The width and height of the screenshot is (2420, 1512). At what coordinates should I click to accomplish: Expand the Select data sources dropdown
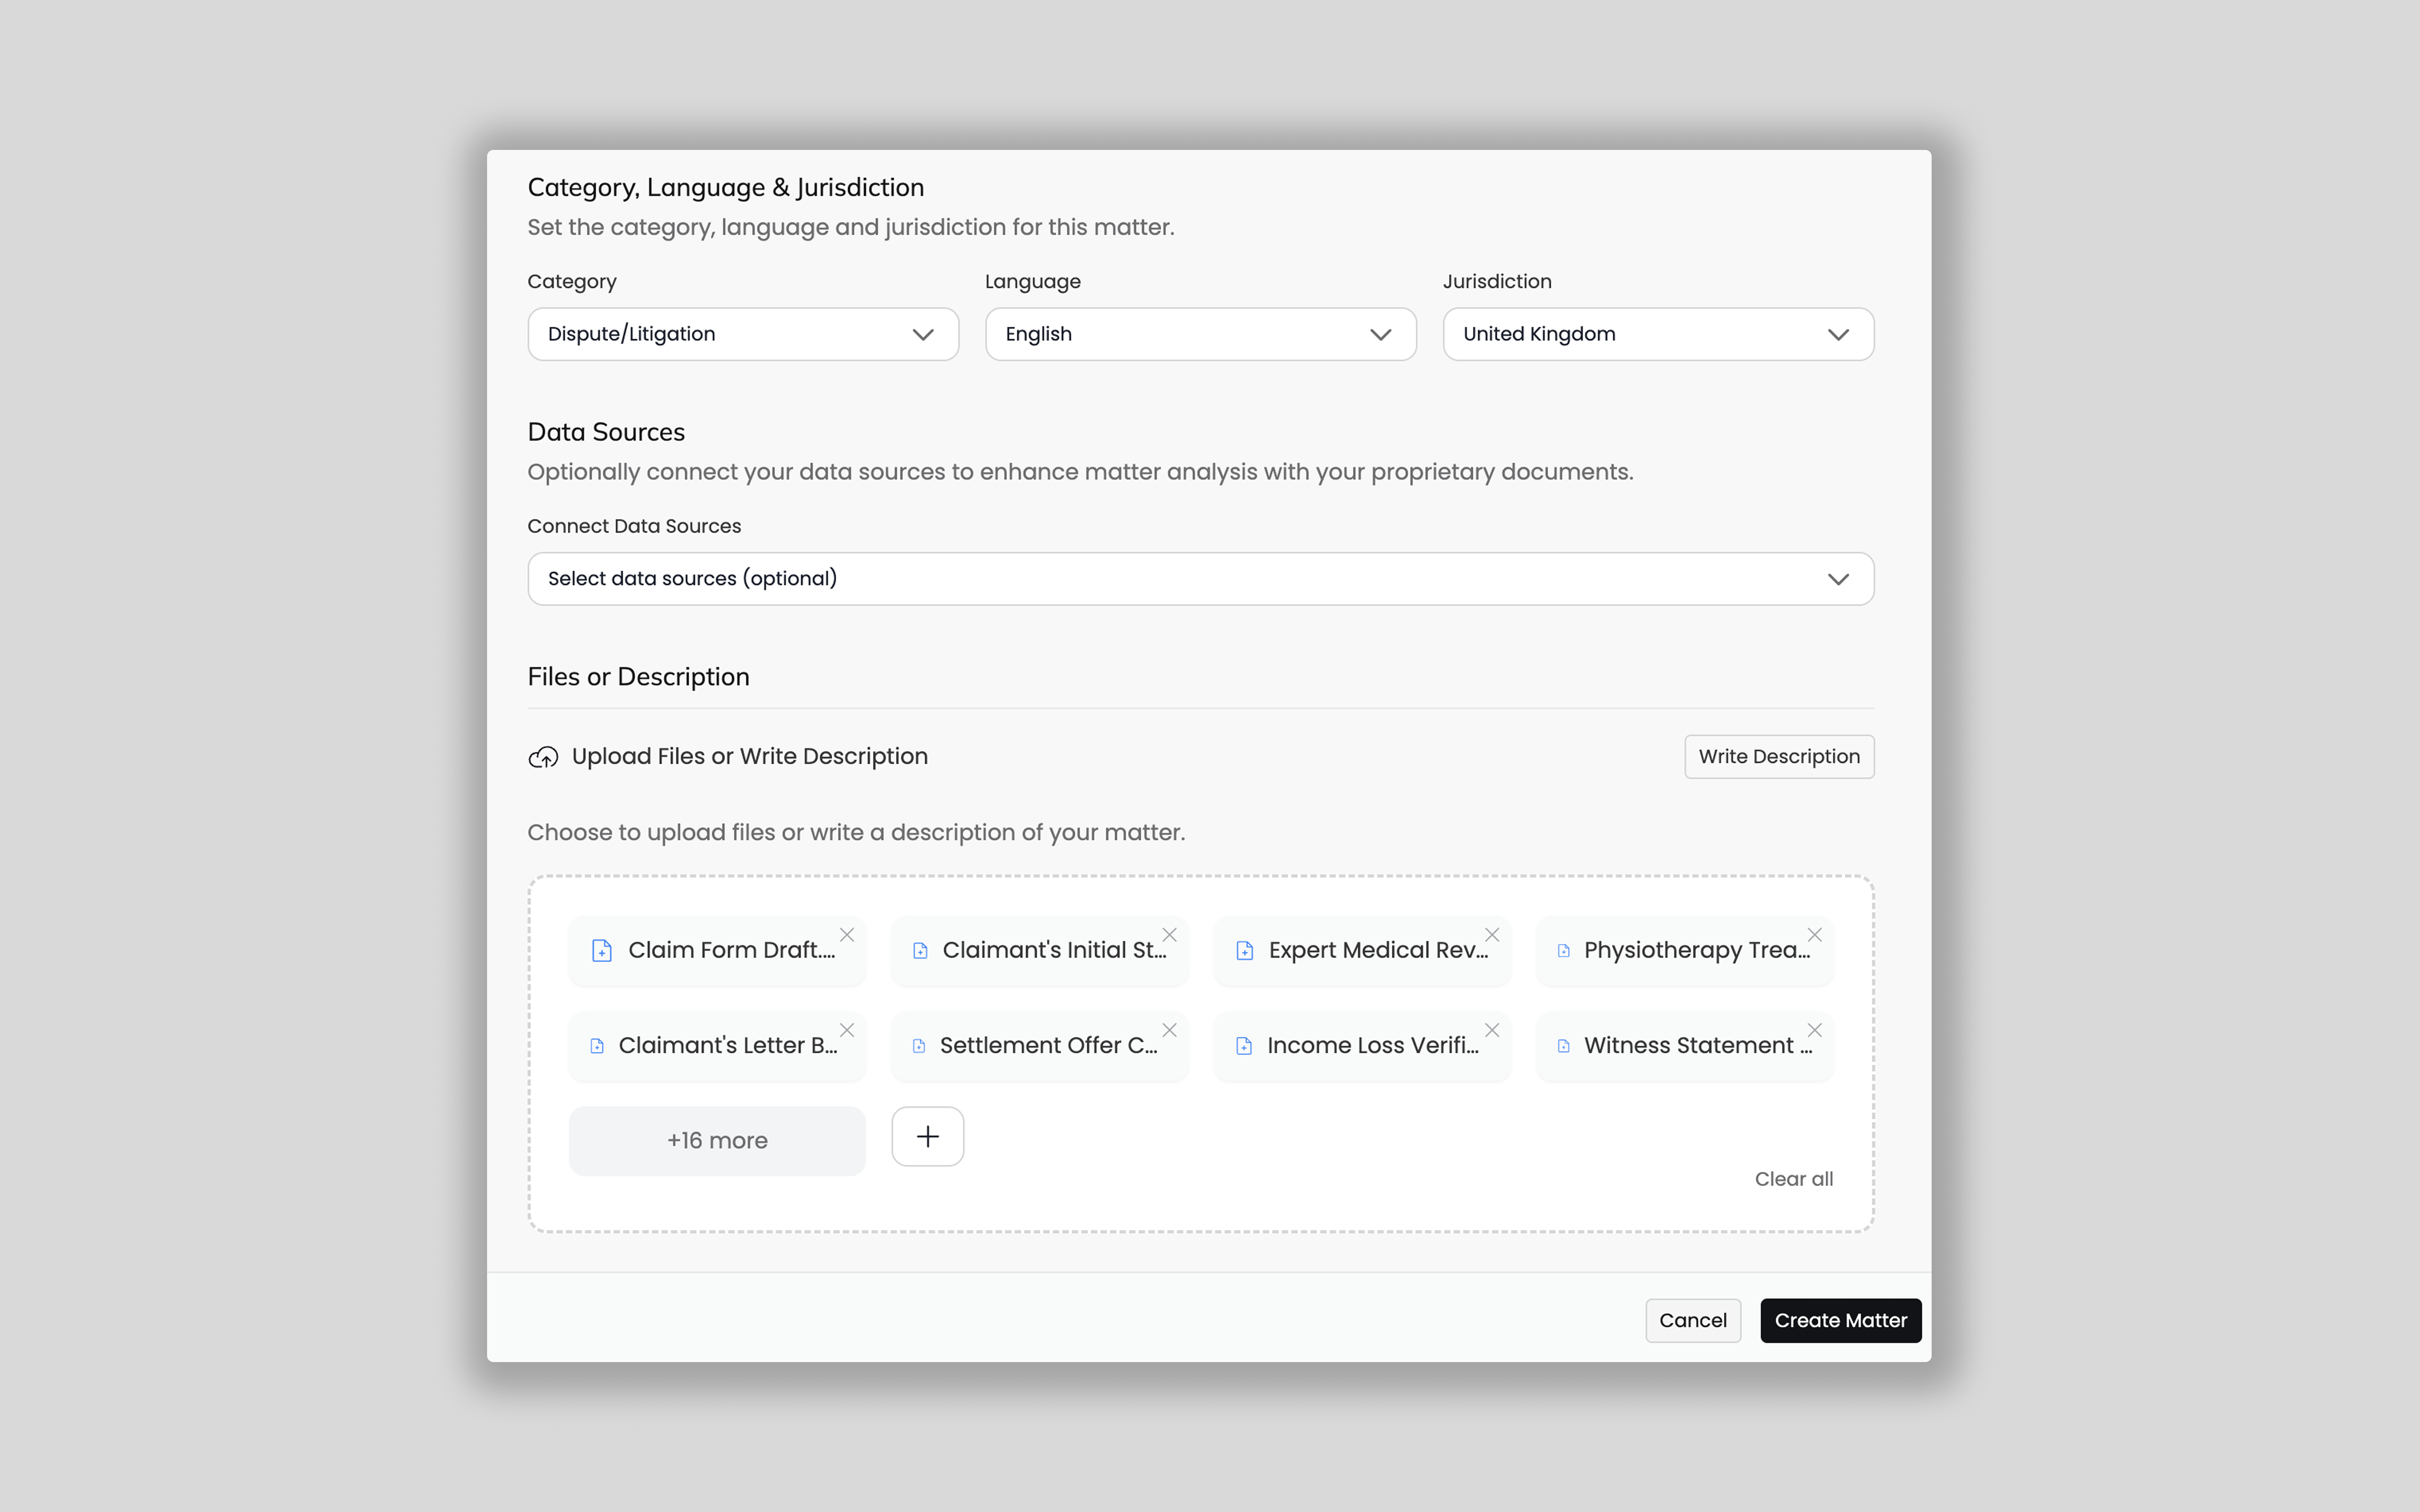coord(1200,579)
